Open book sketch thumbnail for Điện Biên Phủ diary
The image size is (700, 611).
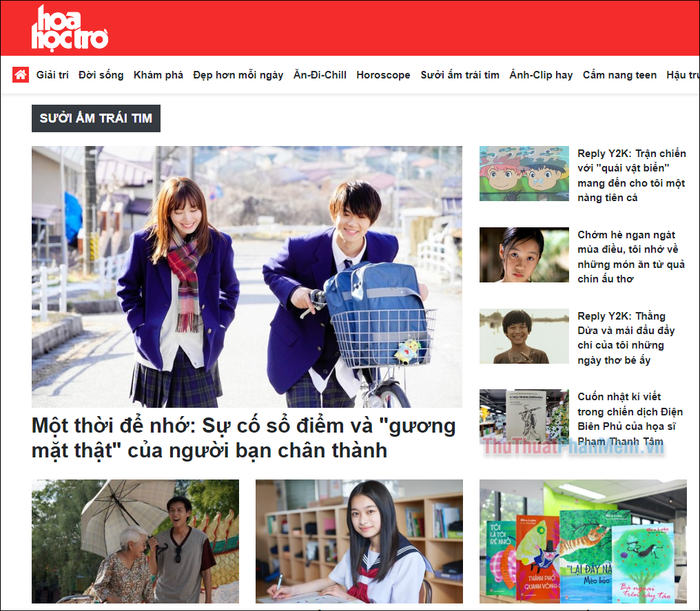[524, 417]
